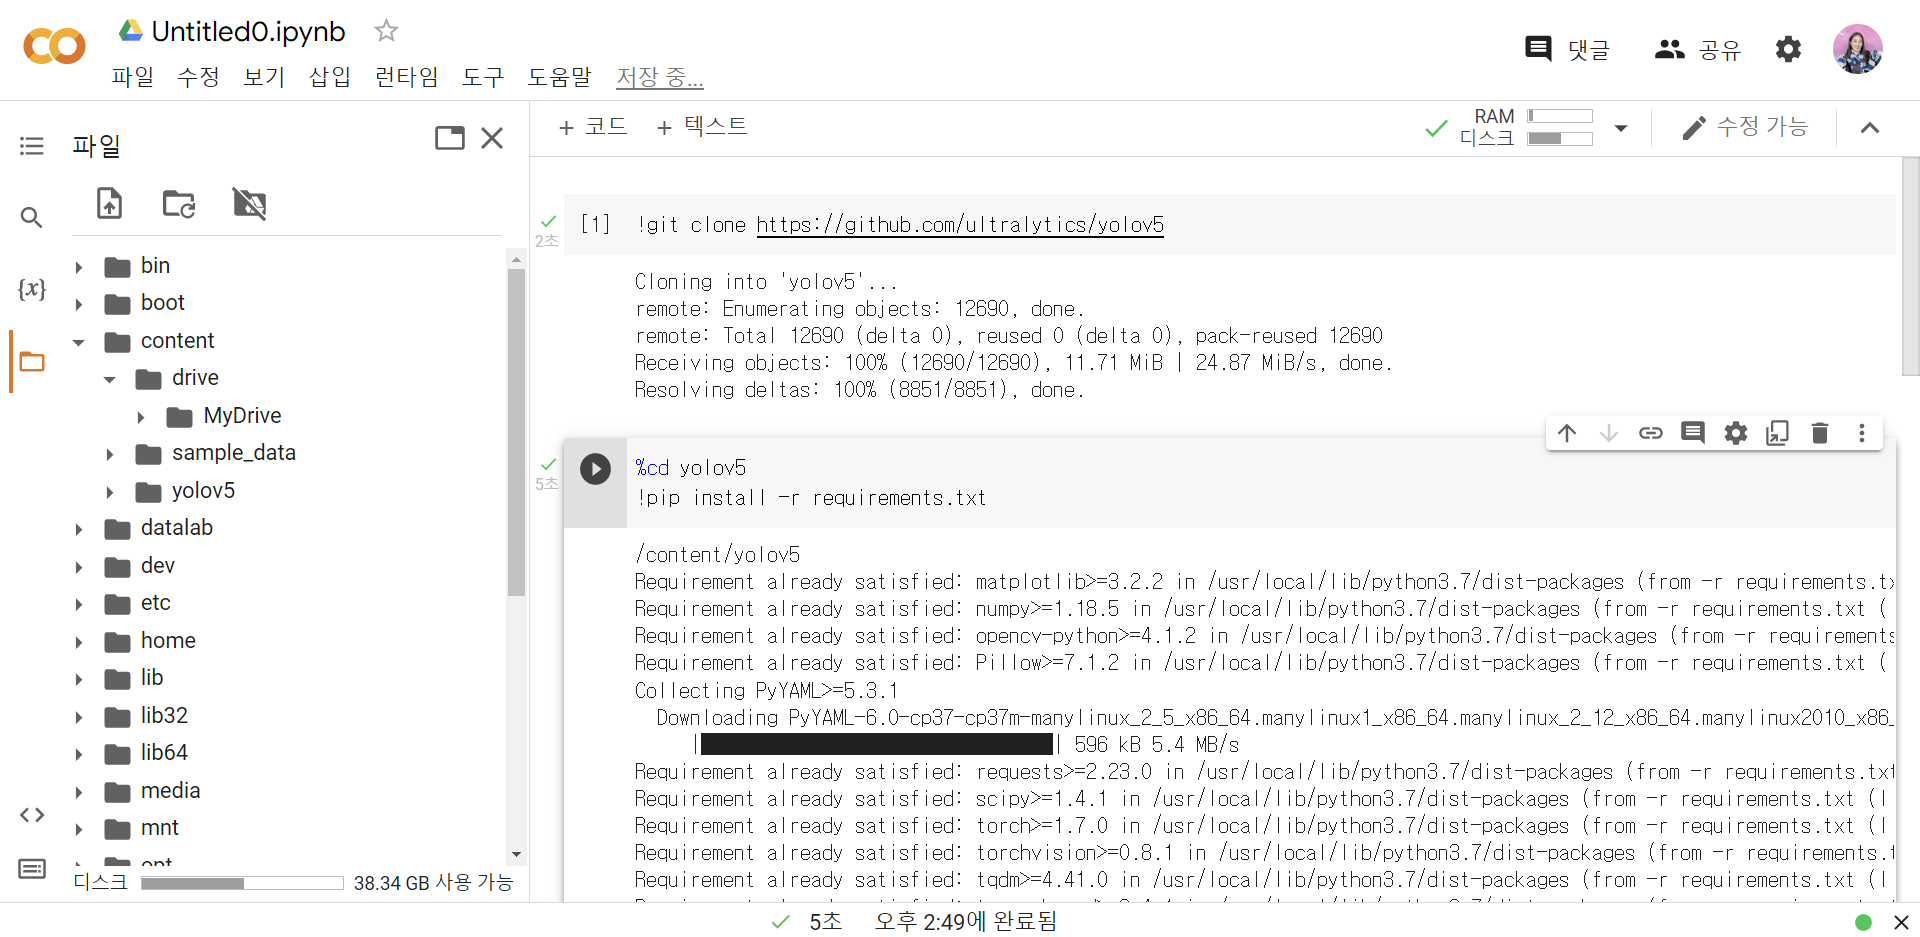
Task: Open the table of contents sidebar icon
Action: (32, 146)
